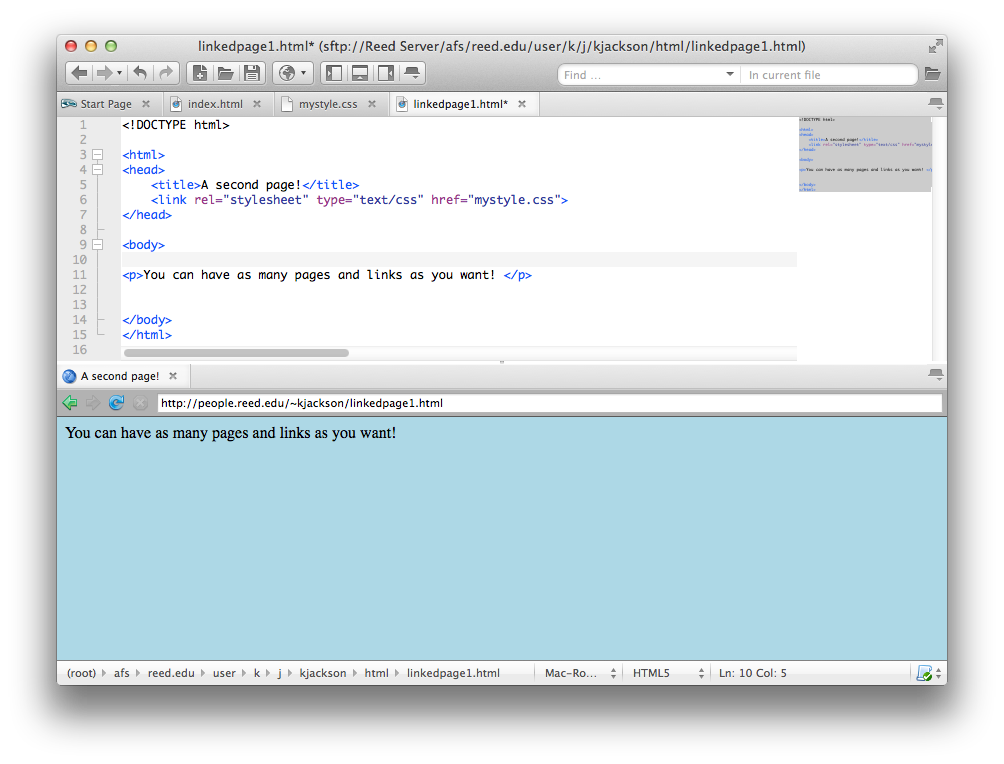The height and width of the screenshot is (764, 1004).
Task: Toggle the right pane visibility
Action: coord(386,73)
